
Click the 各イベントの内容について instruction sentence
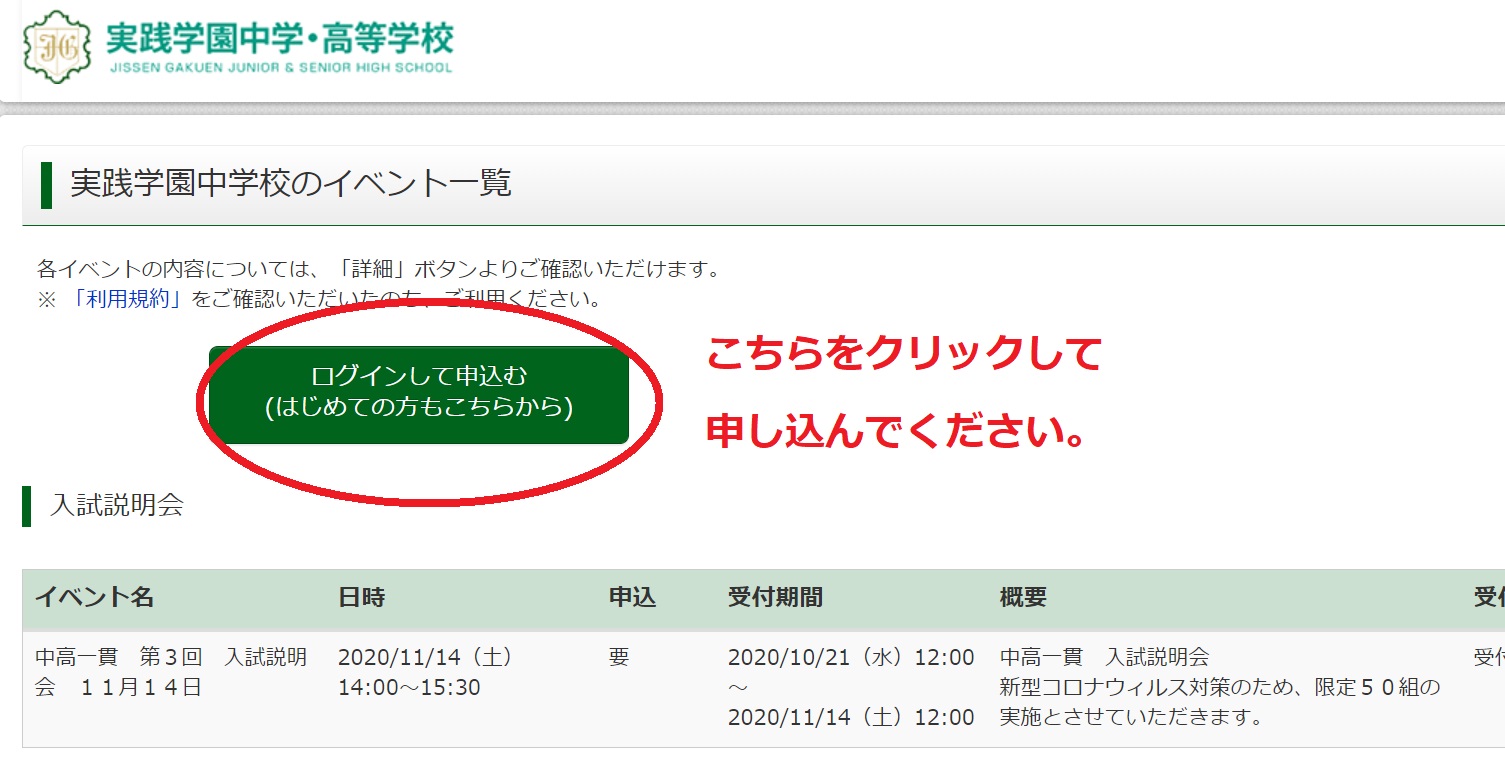point(378,269)
